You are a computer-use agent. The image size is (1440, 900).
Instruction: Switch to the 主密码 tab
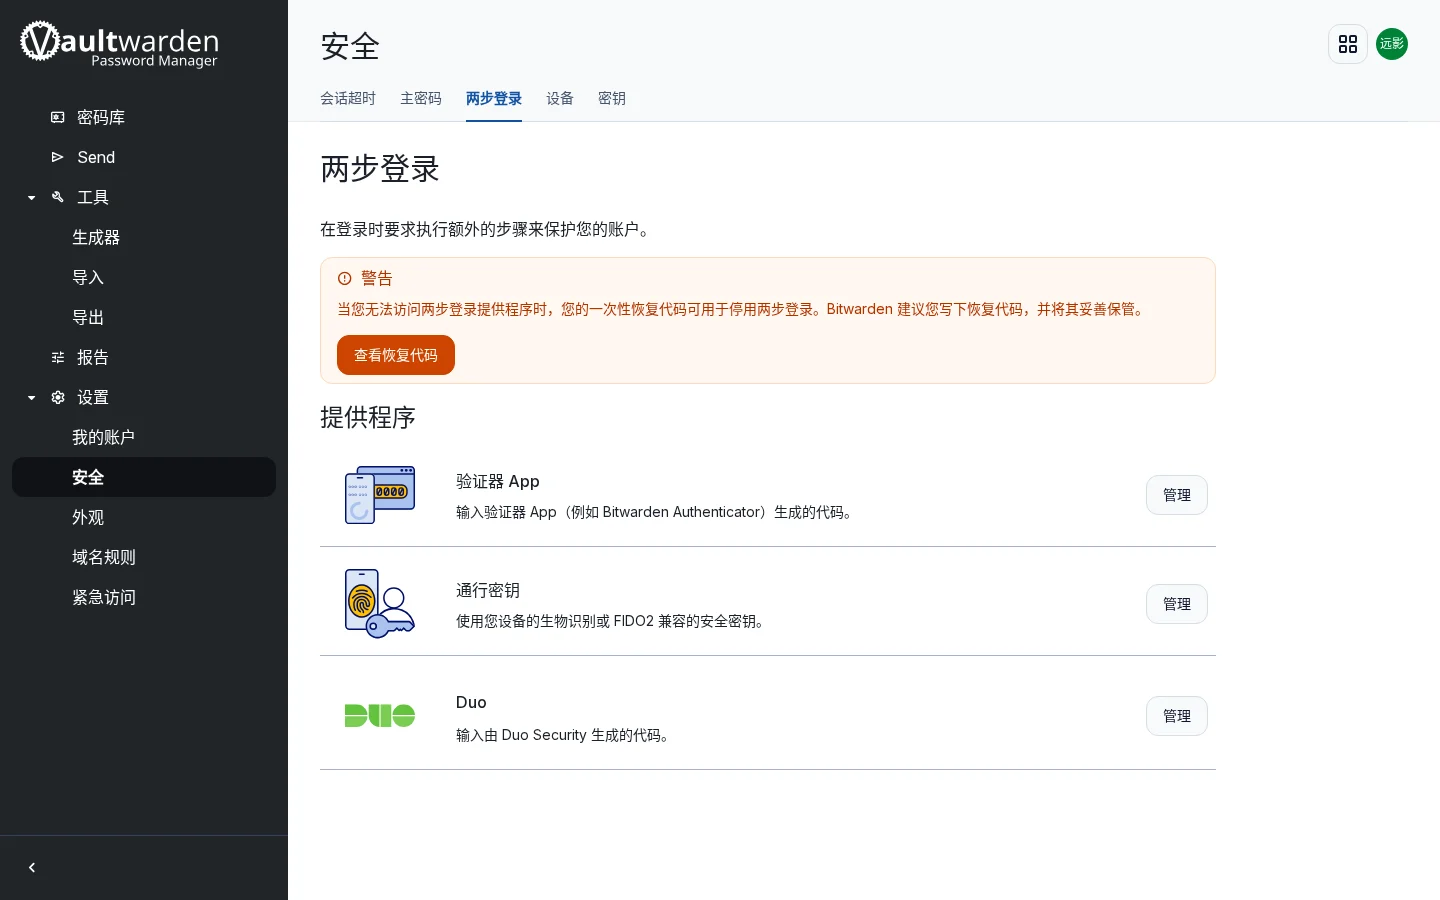[421, 98]
